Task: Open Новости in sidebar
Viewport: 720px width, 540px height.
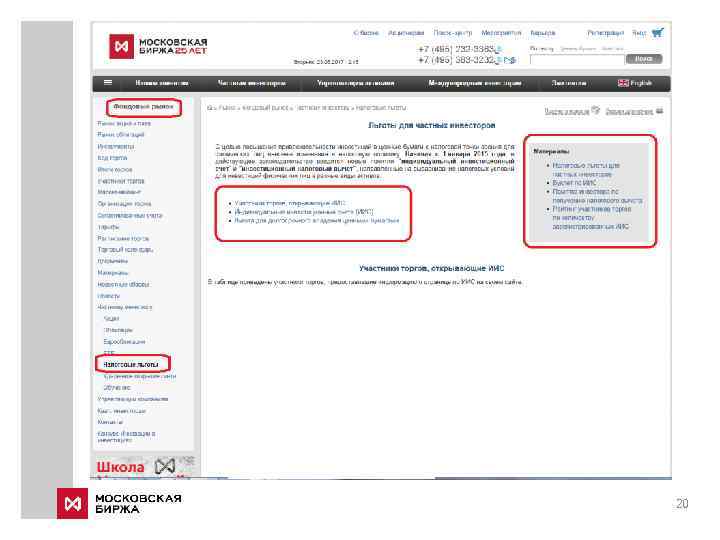Action: (108, 296)
